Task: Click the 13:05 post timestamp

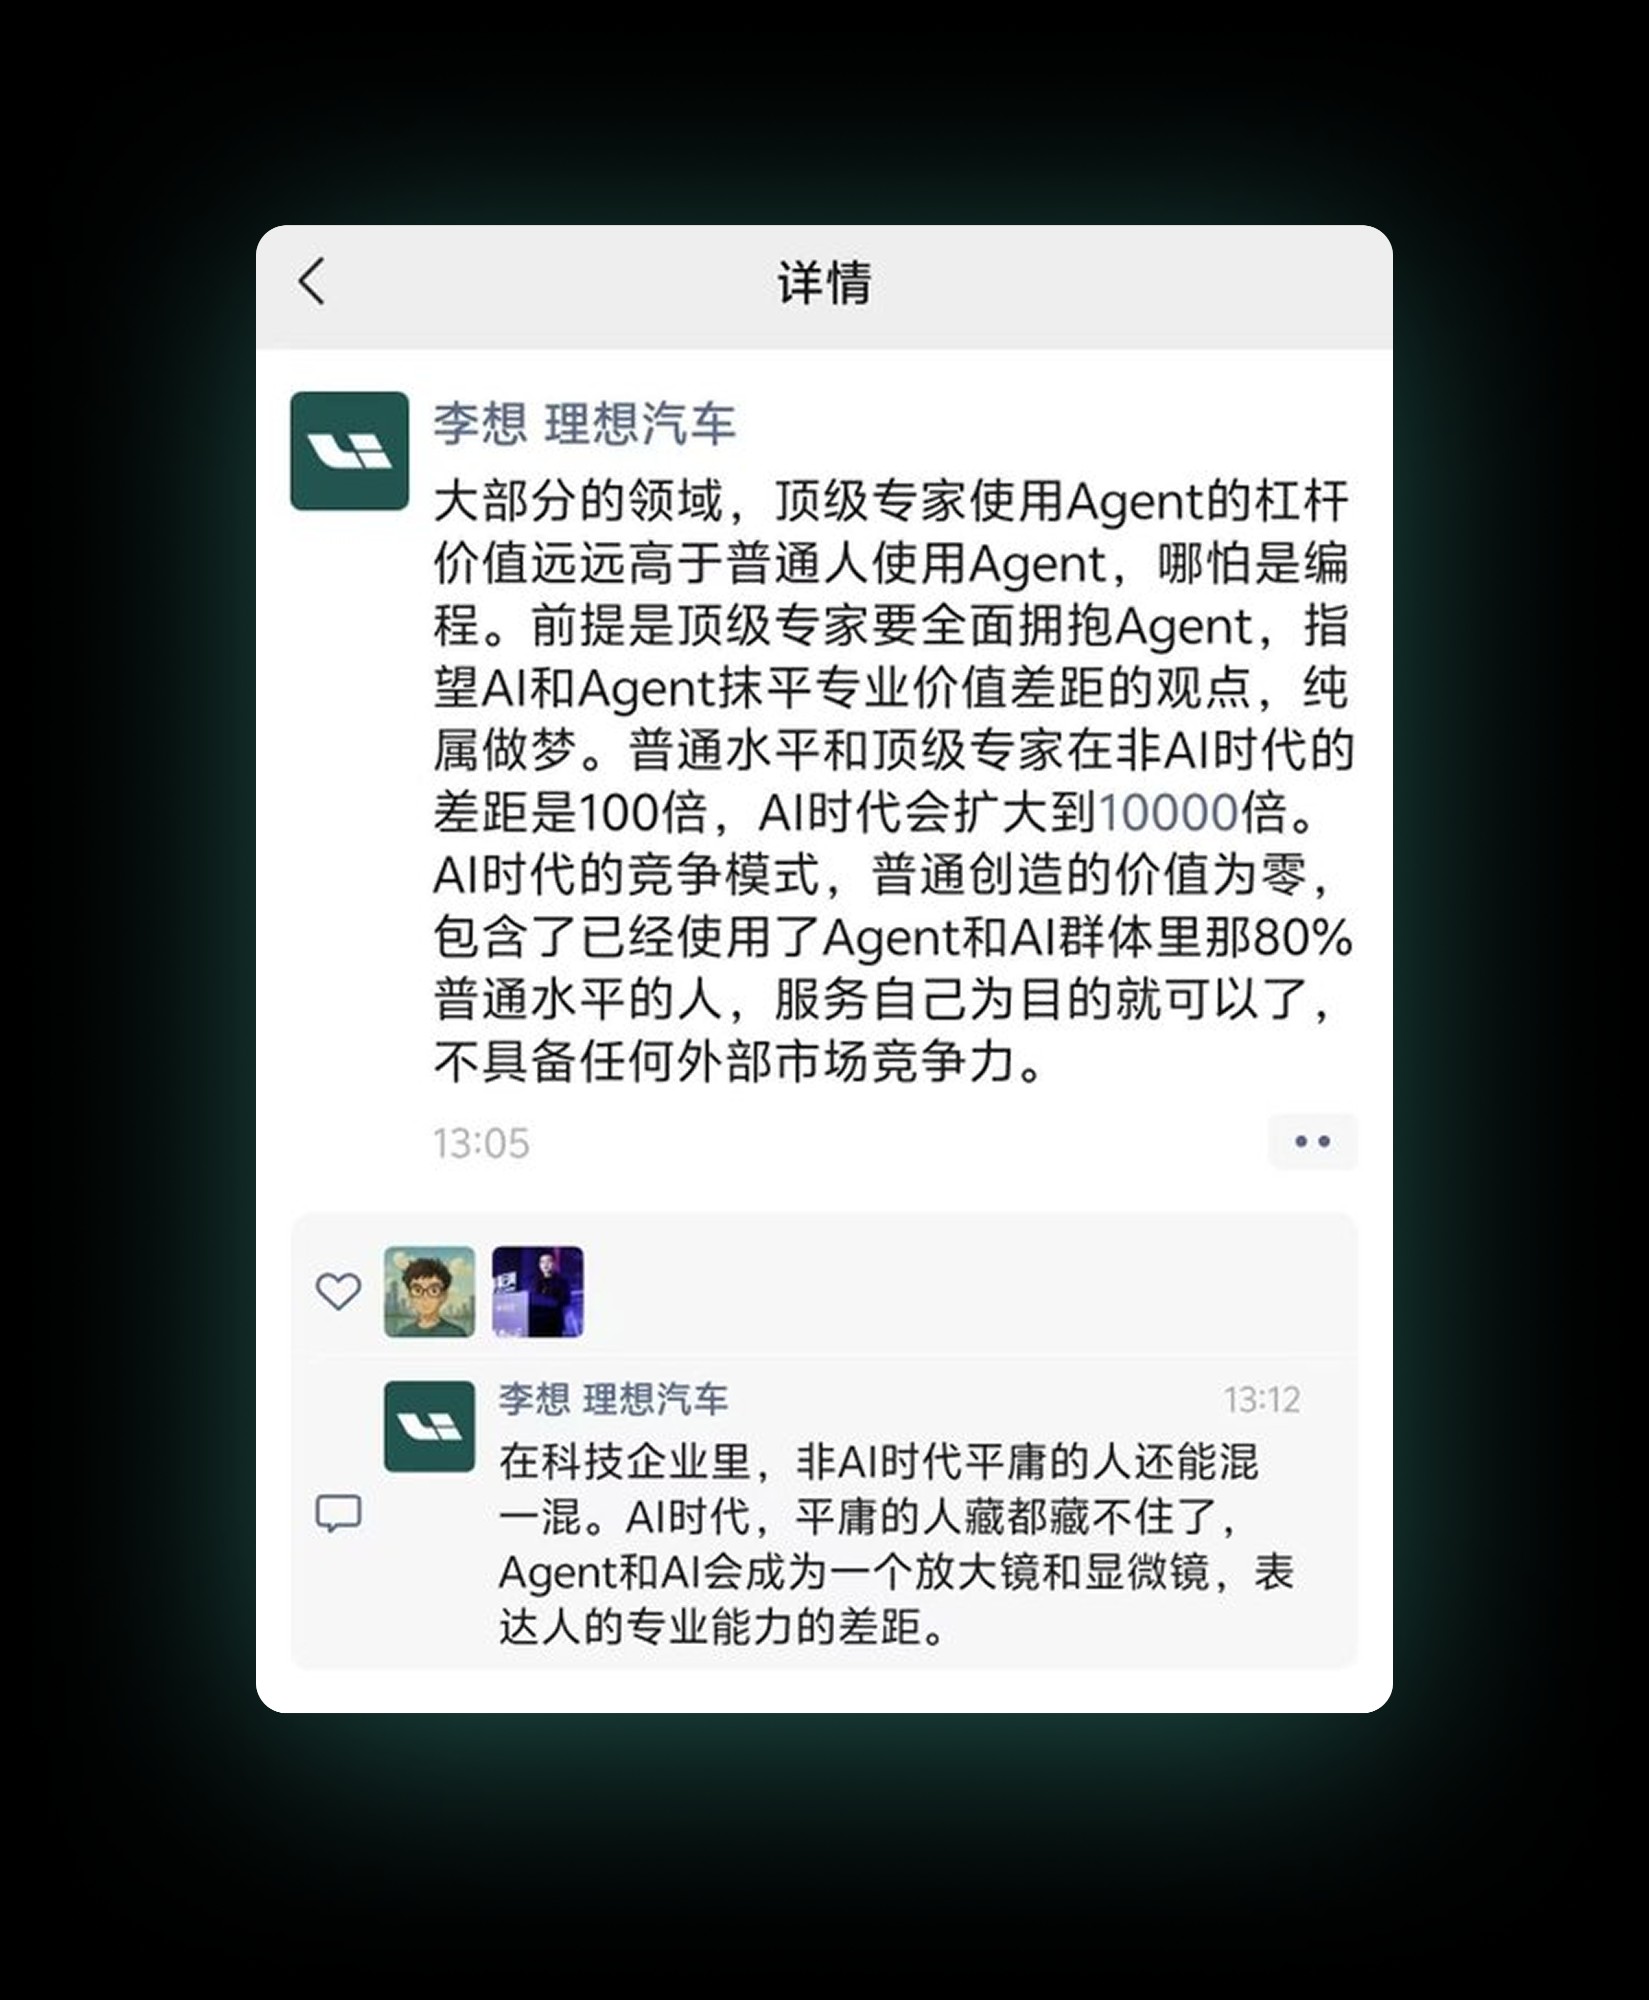Action: click(x=481, y=1143)
